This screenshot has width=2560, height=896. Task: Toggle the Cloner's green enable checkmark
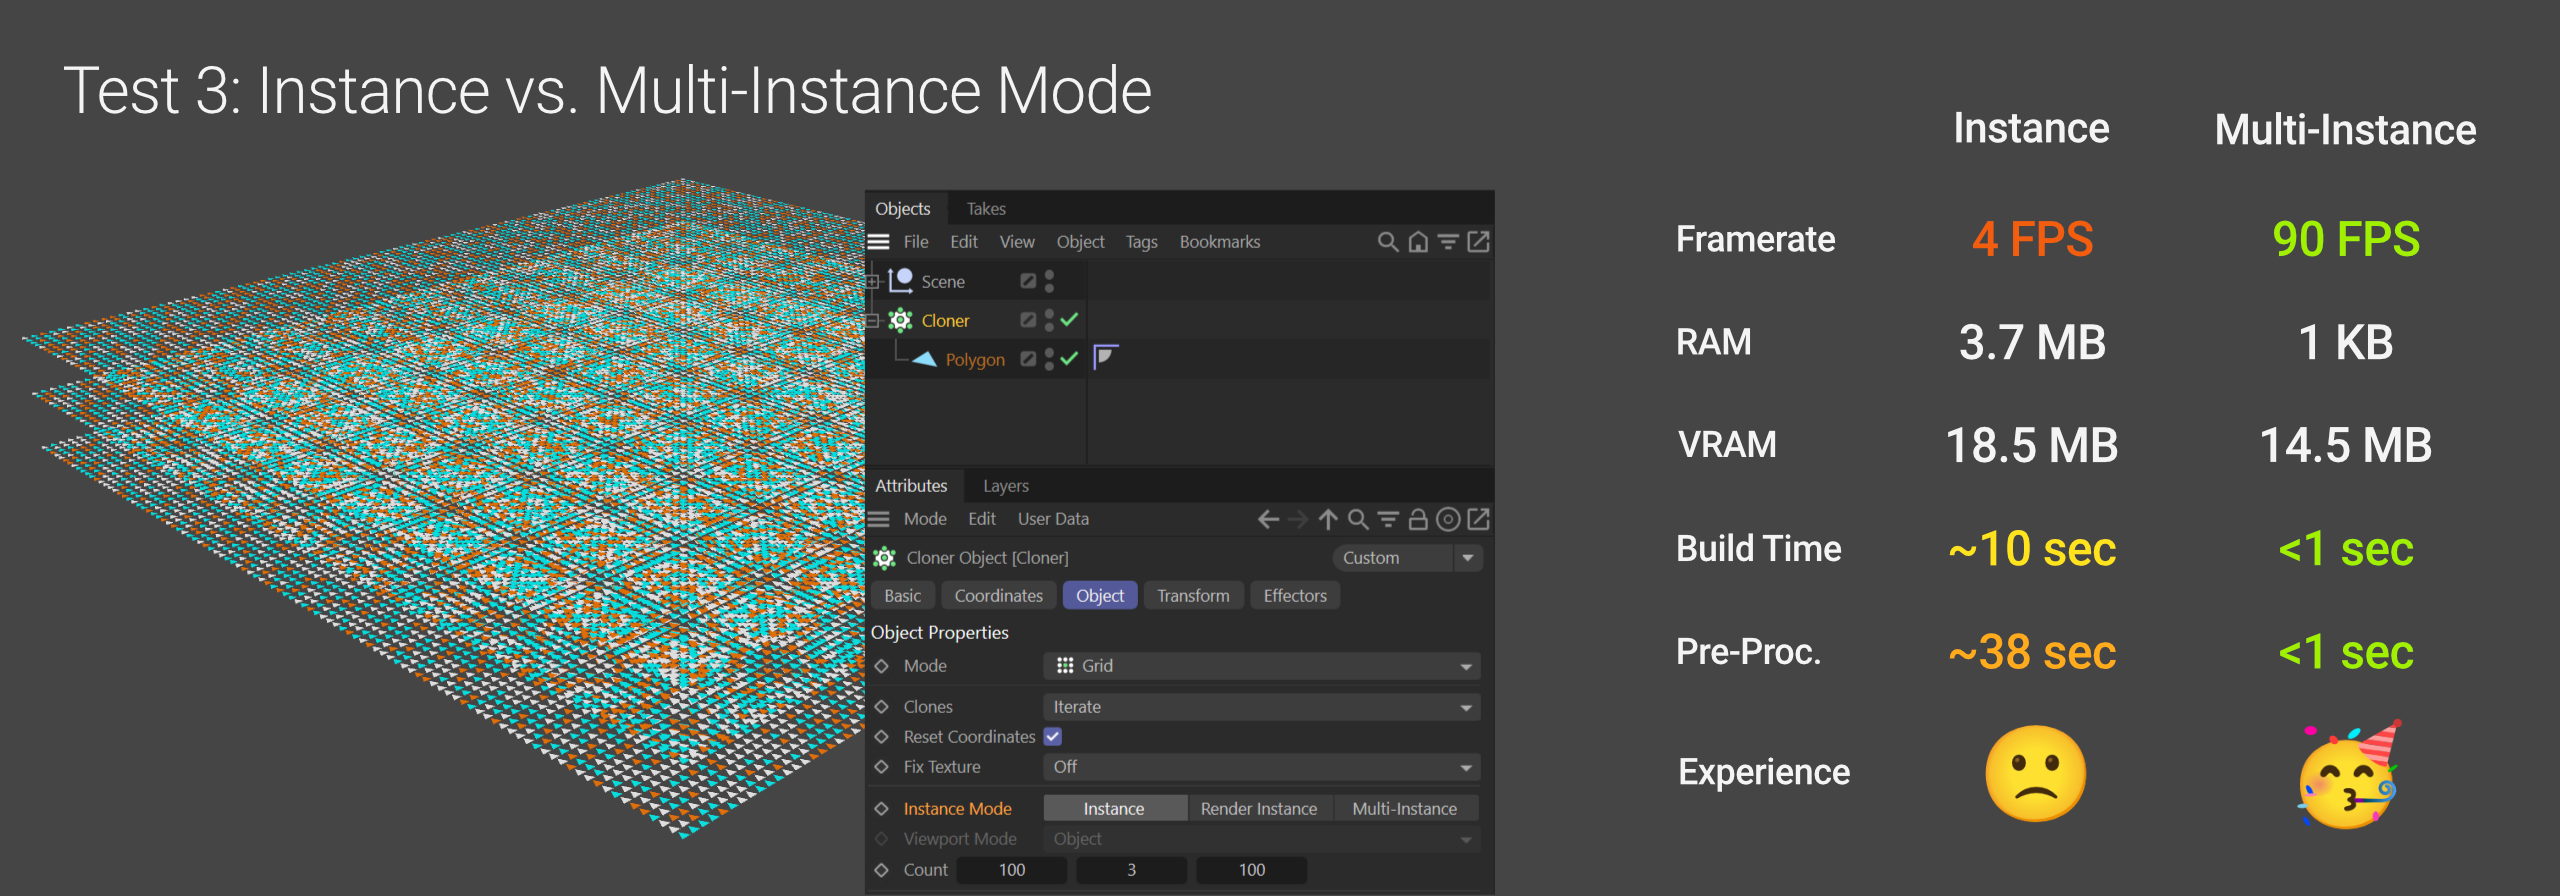click(1070, 320)
